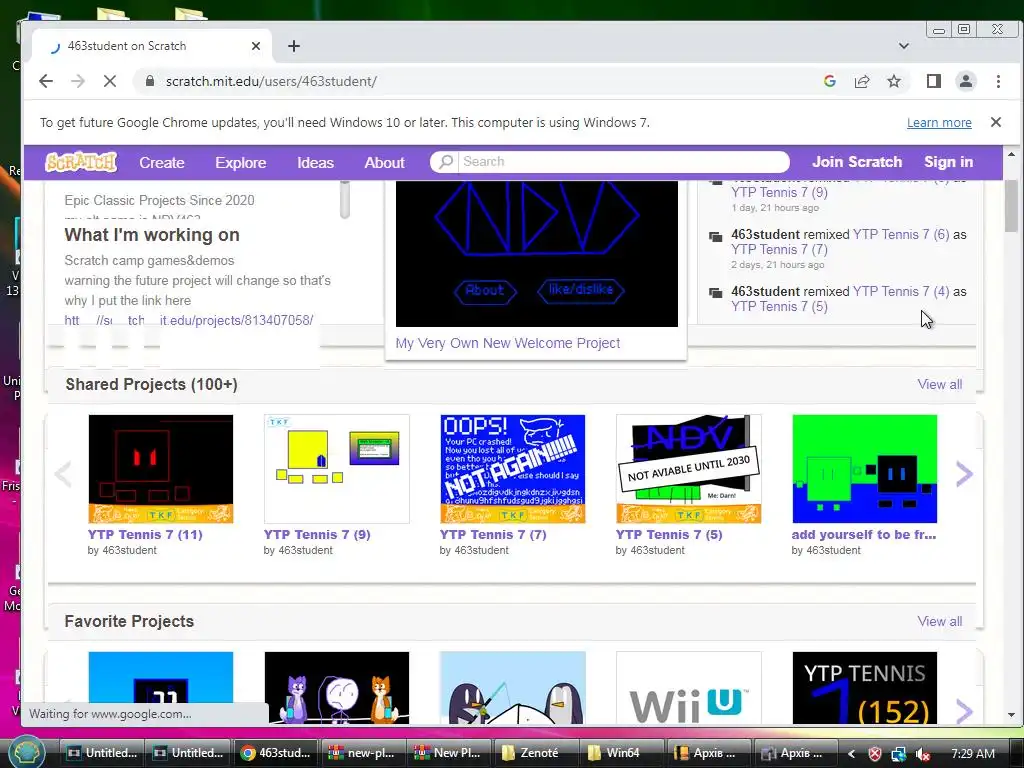The height and width of the screenshot is (768, 1024).
Task: Click the magnifier icon in Scratch search
Action: [x=446, y=161]
